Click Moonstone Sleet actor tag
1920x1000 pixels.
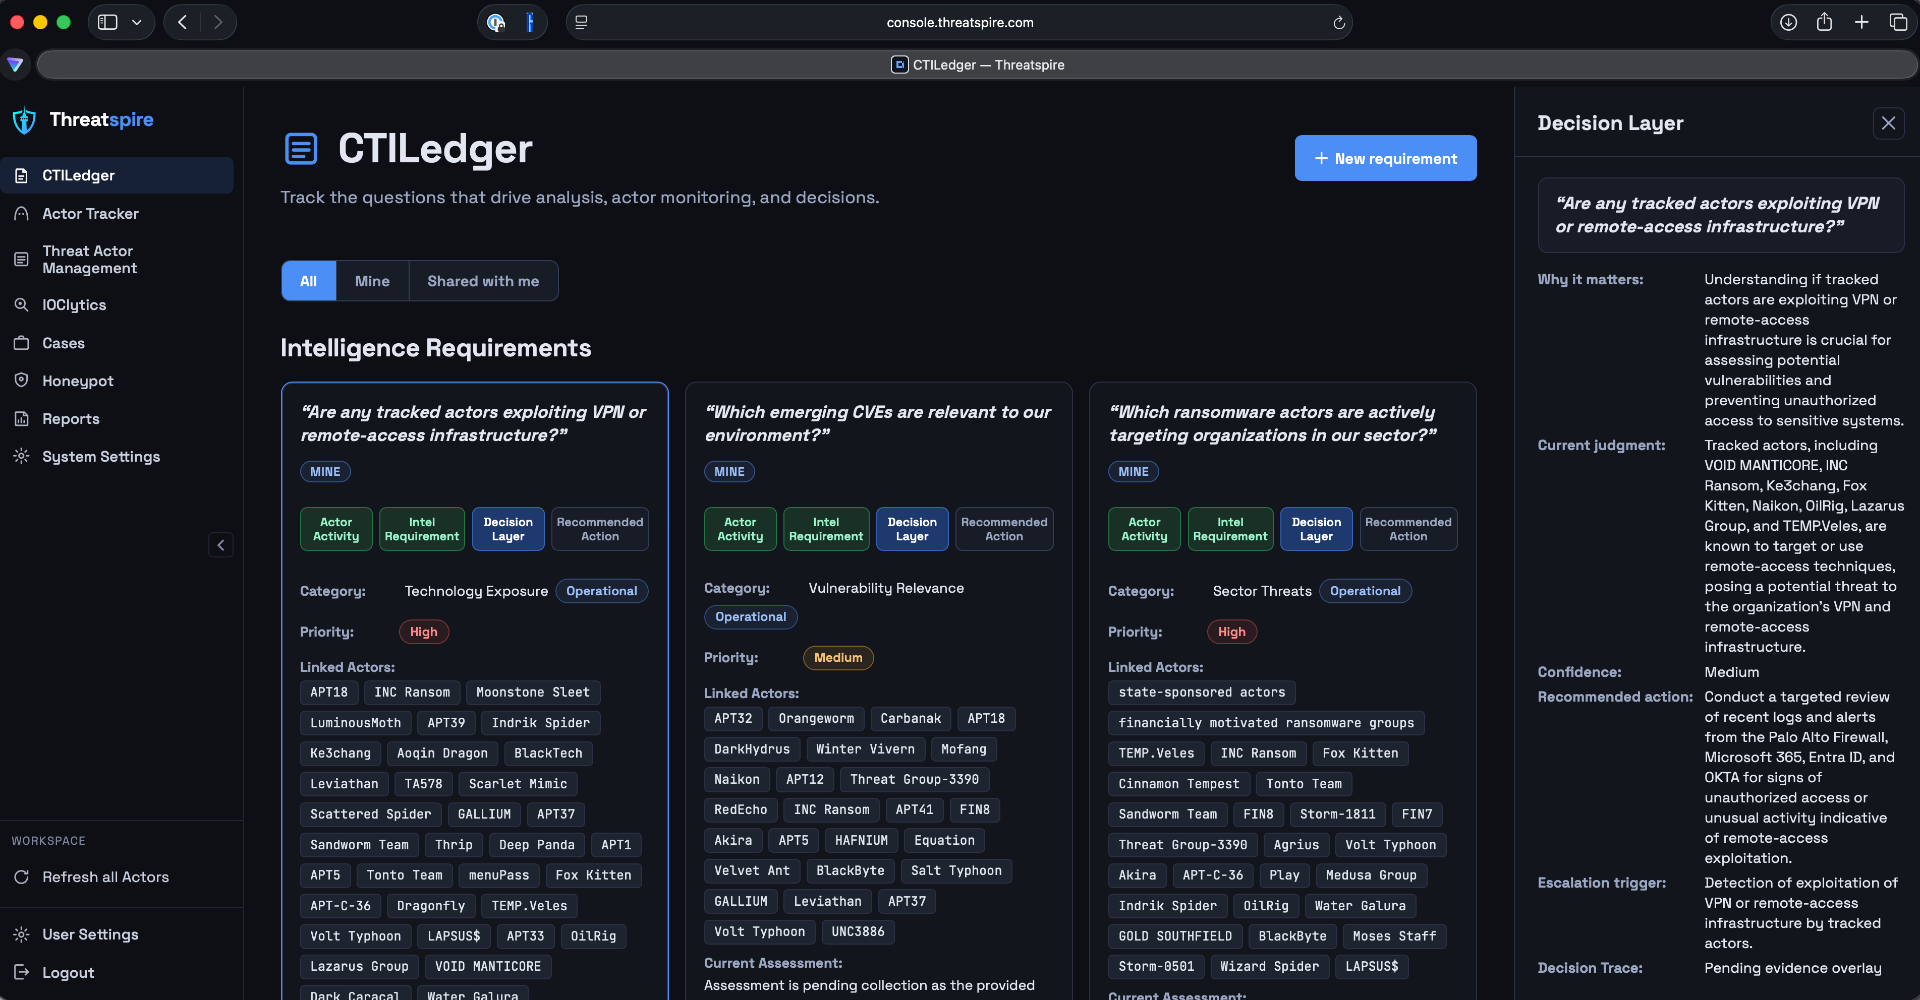(533, 693)
